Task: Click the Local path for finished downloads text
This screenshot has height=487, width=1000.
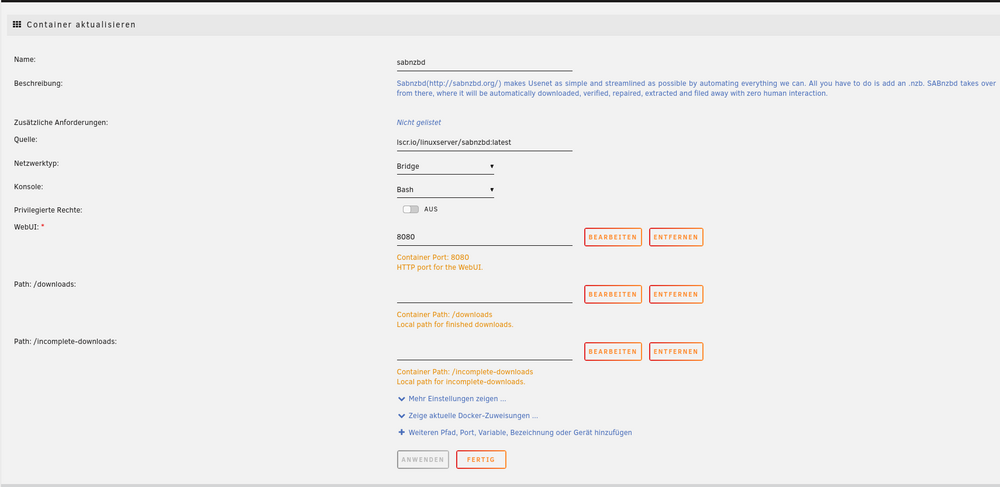Action: tap(455, 324)
